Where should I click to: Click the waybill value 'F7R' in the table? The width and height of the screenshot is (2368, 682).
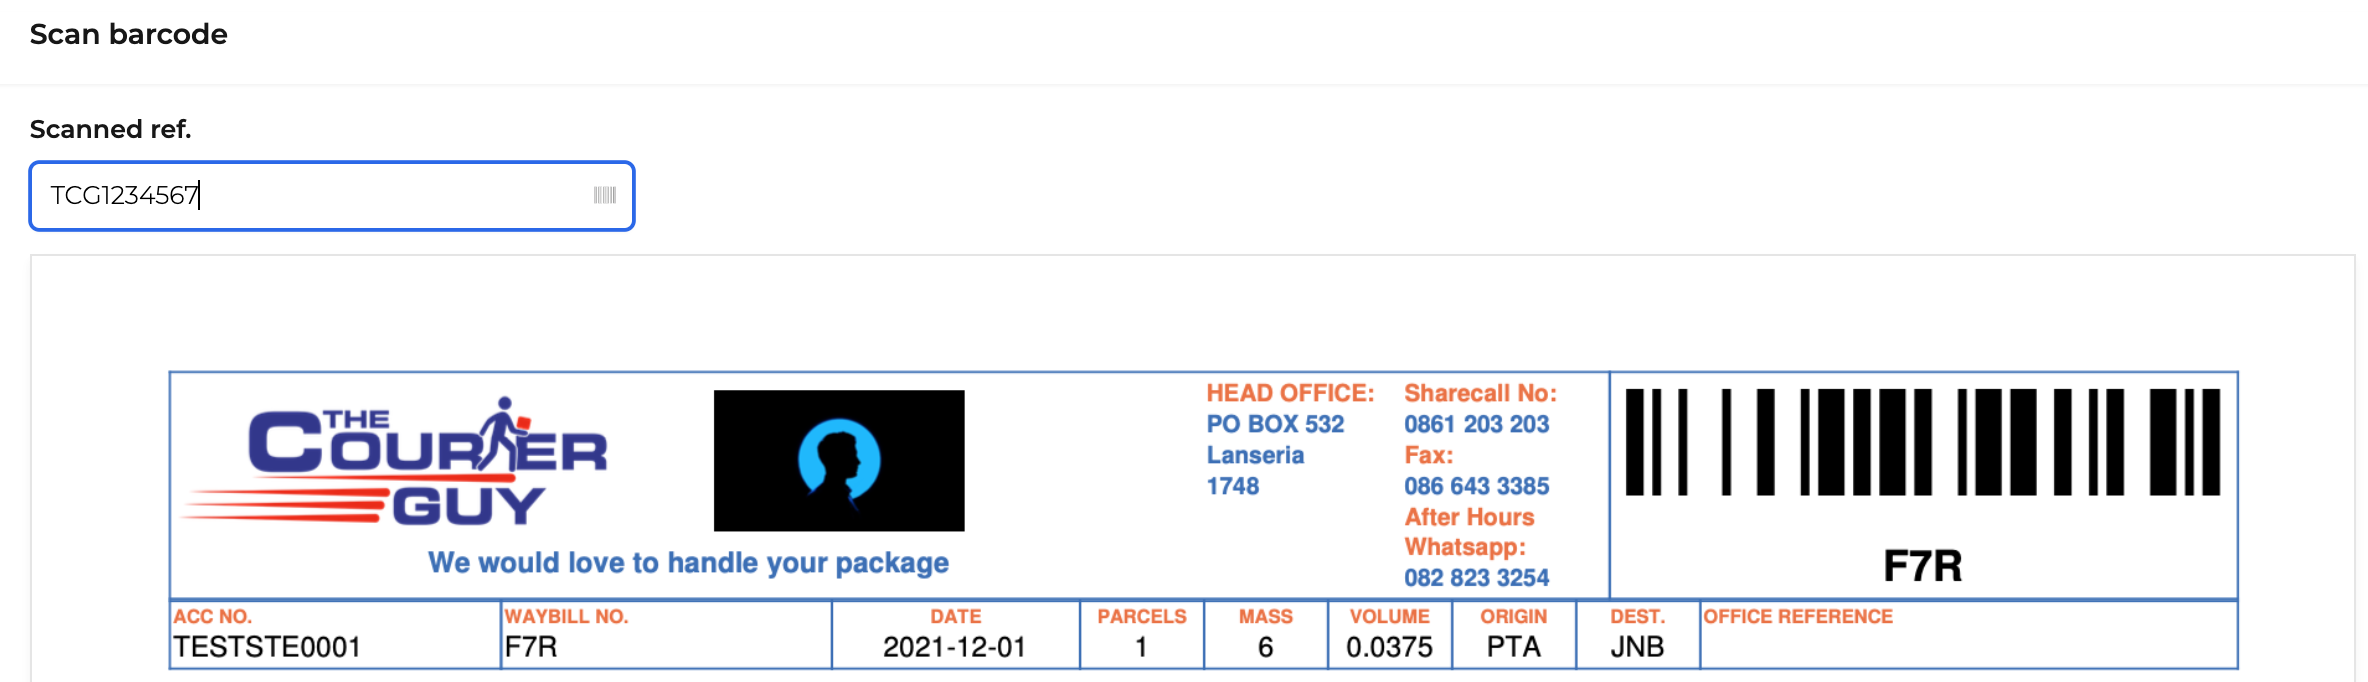click(530, 647)
